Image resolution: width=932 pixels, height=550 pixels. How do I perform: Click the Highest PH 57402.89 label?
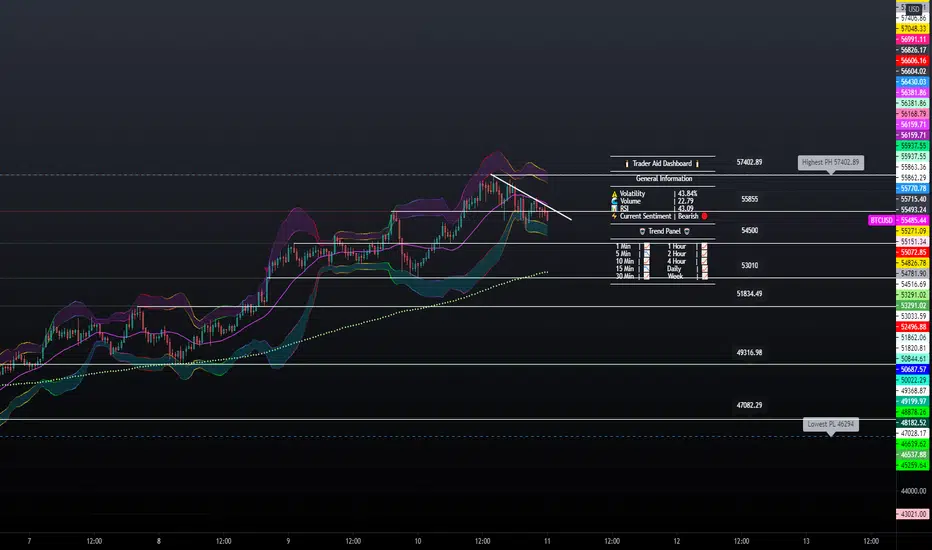(830, 162)
